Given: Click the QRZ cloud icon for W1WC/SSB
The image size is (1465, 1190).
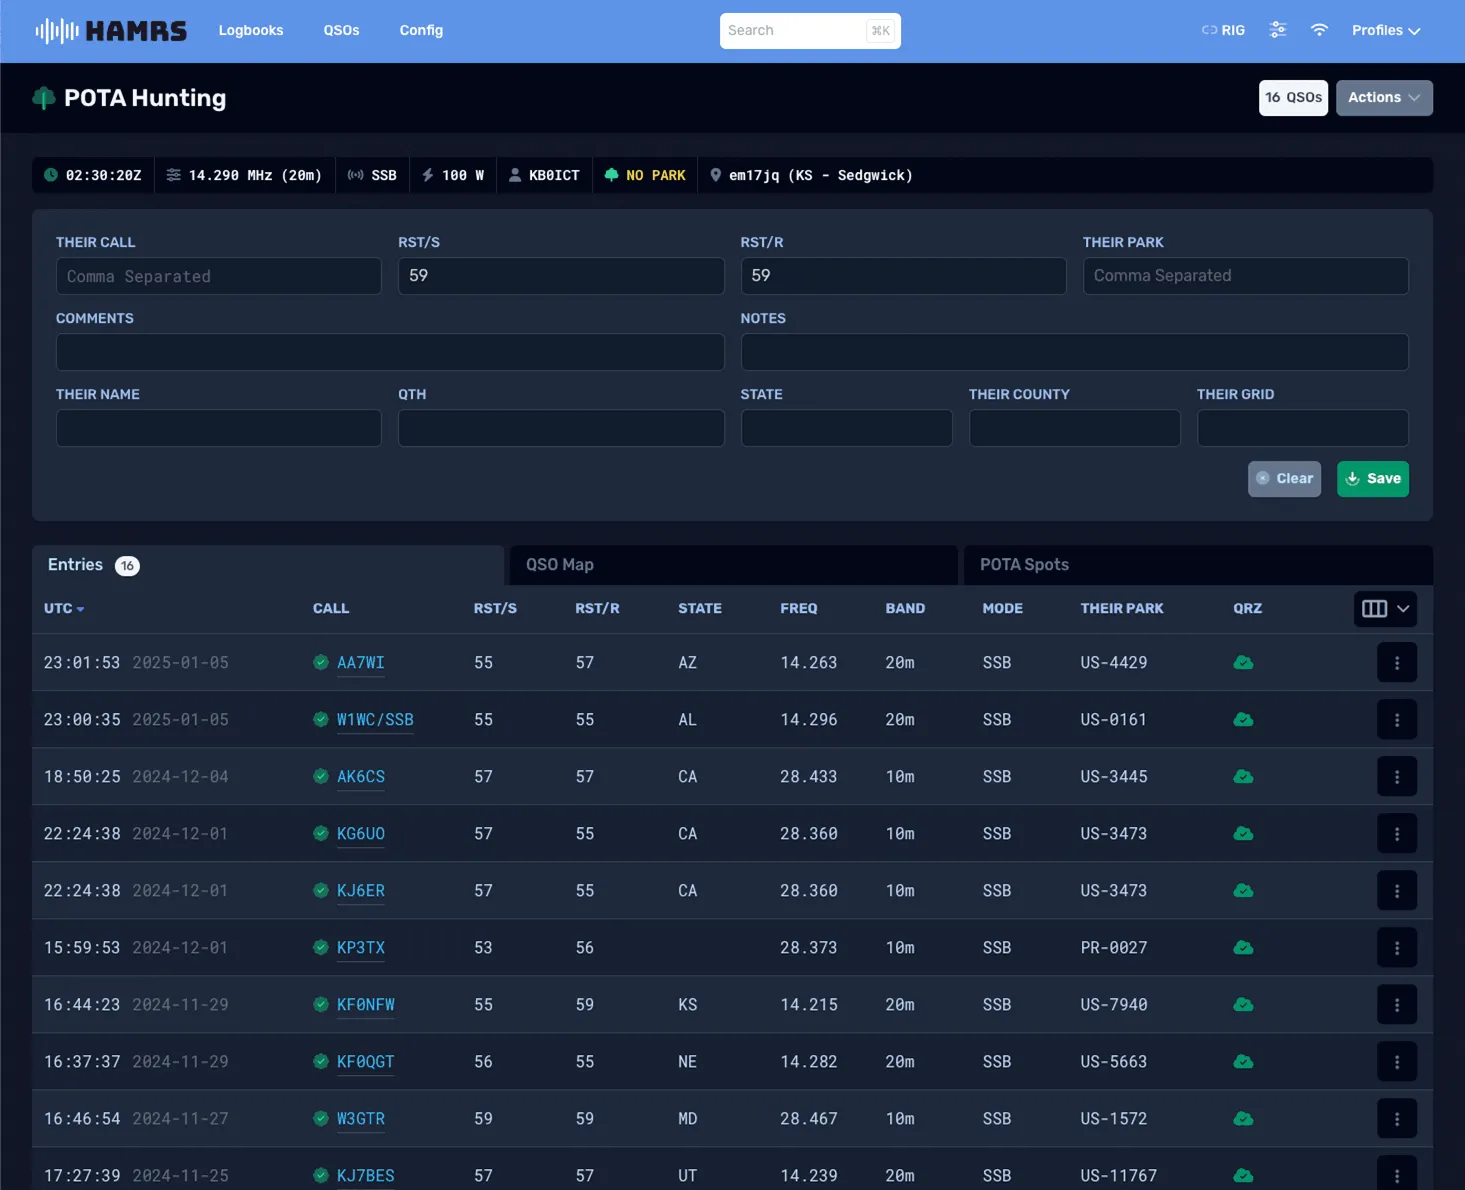Looking at the screenshot, I should (1243, 719).
